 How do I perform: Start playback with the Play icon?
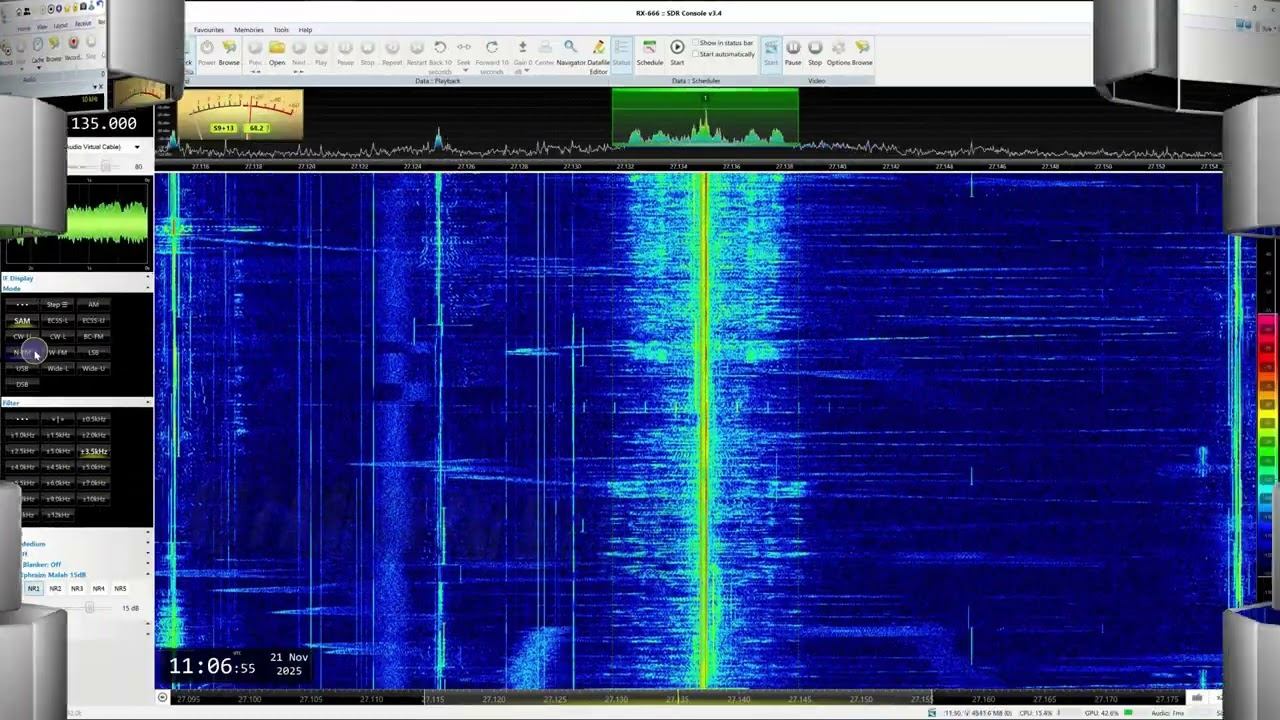coord(321,52)
